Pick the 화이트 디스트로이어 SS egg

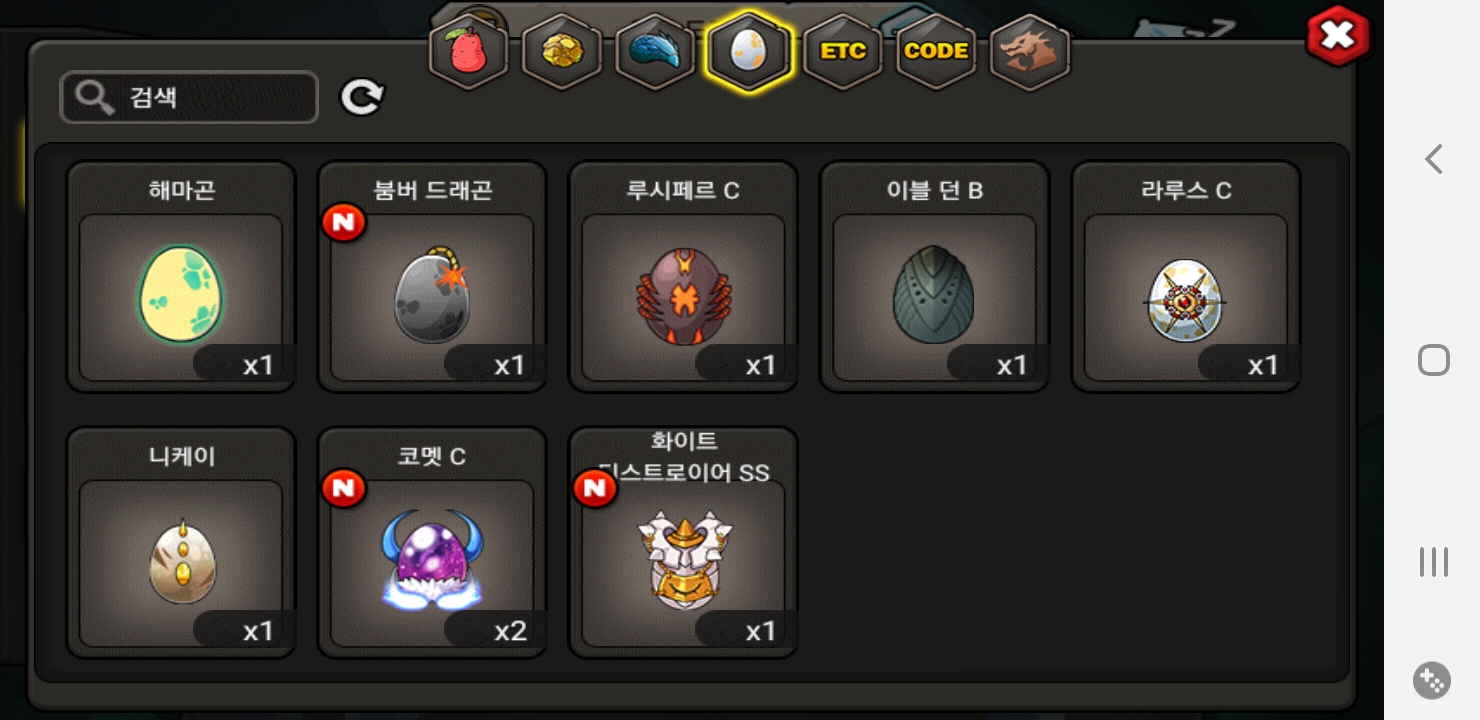coord(683,542)
